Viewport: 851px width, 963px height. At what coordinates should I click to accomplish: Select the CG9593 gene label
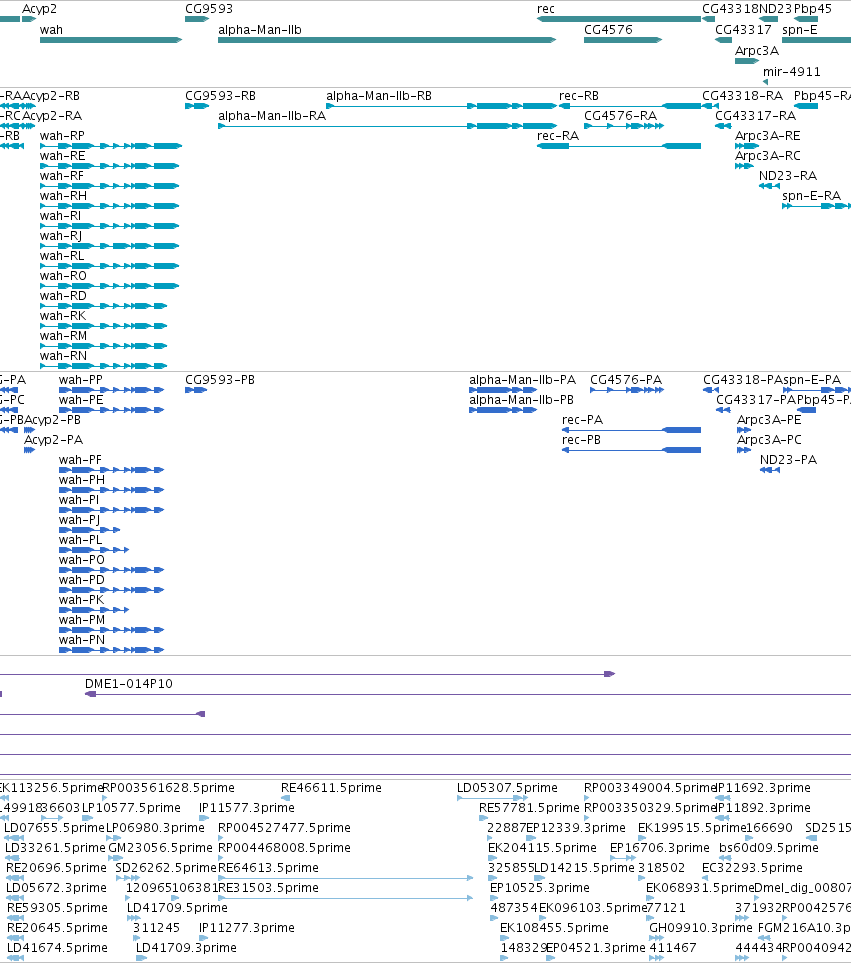[x=209, y=9]
